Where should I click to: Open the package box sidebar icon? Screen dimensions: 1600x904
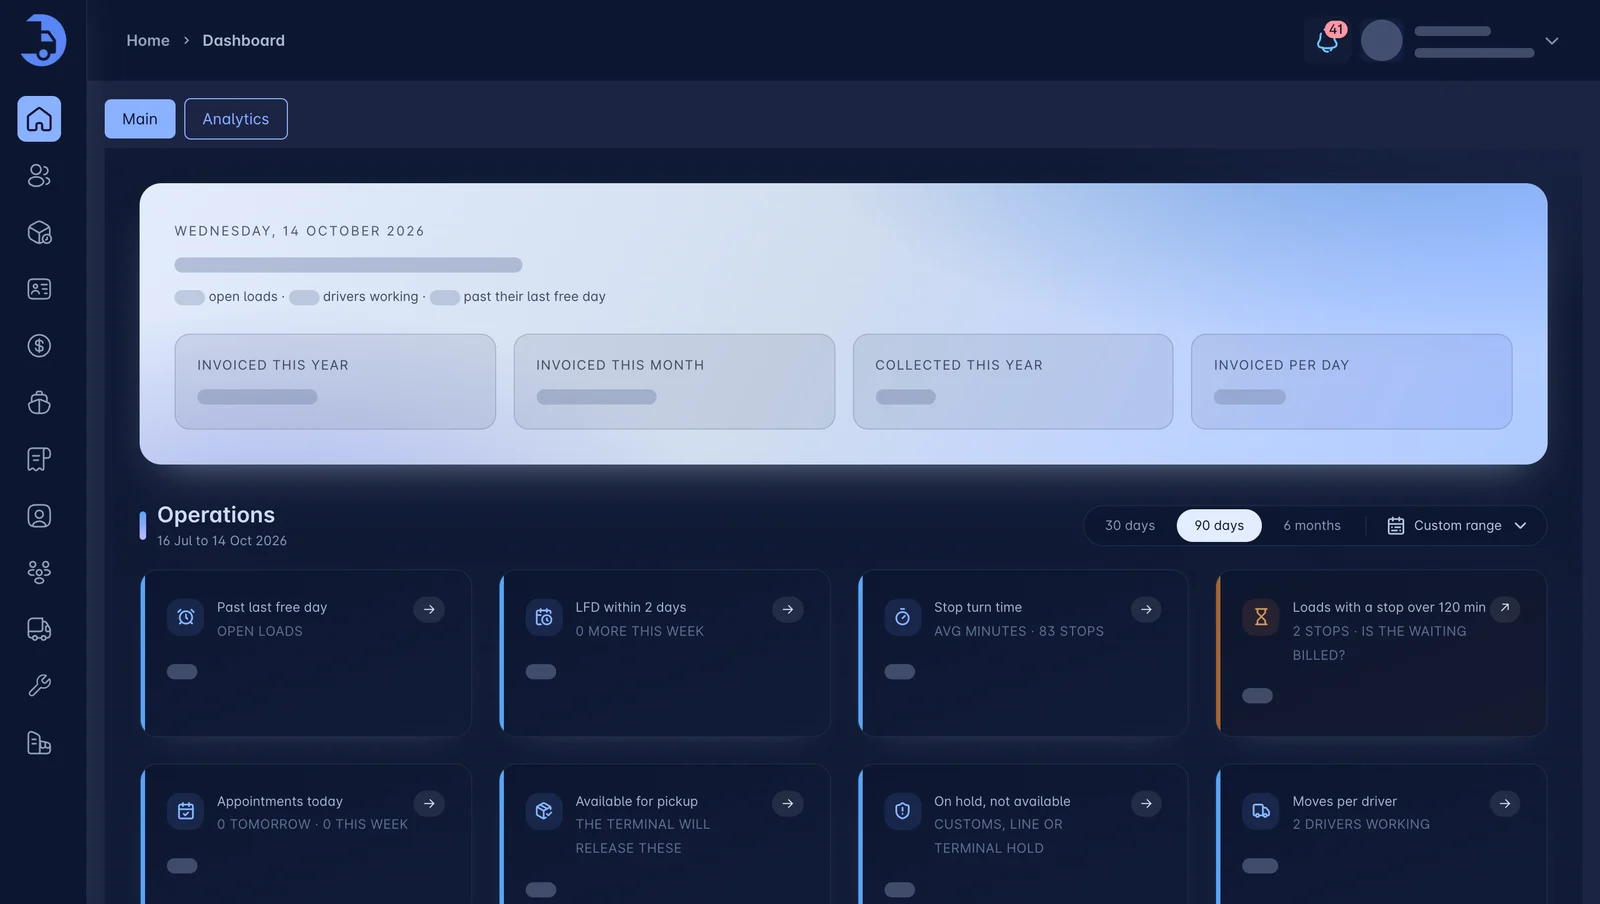(39, 233)
